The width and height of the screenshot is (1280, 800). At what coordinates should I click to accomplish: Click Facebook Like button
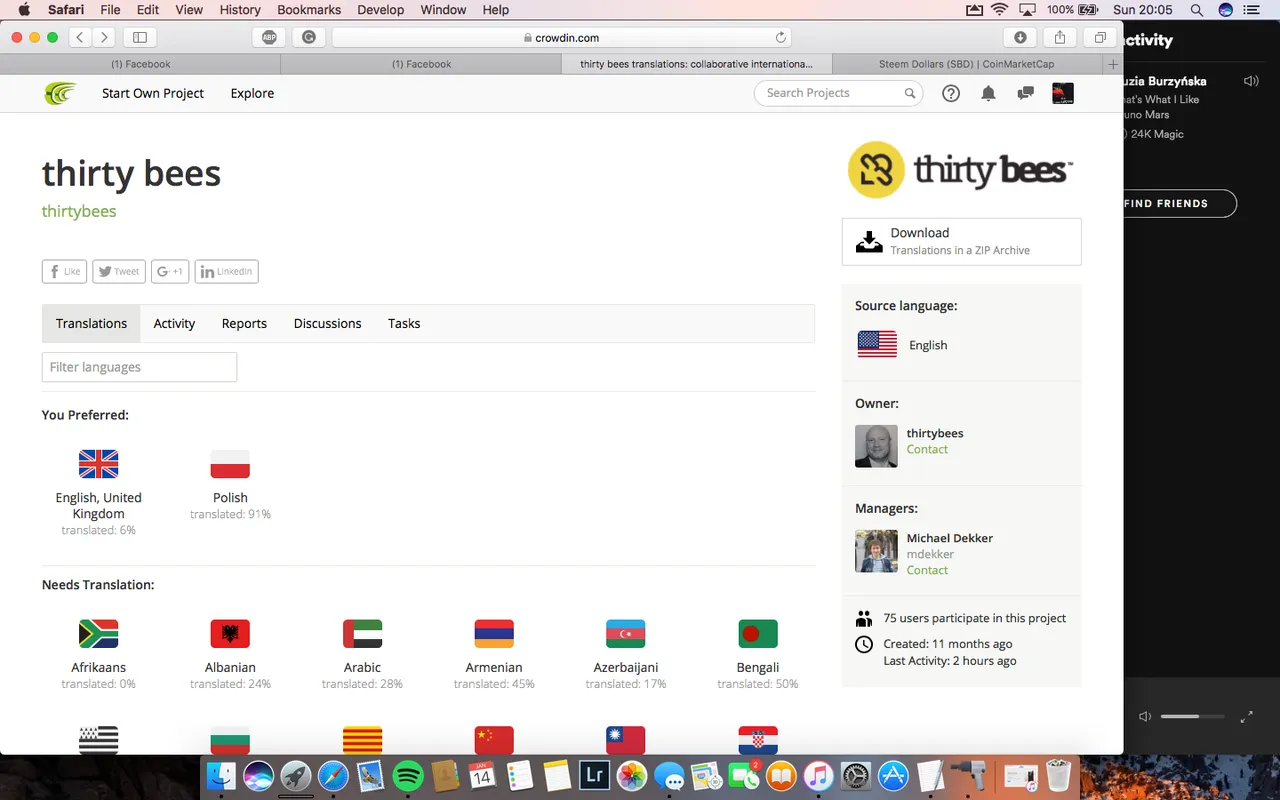(64, 271)
